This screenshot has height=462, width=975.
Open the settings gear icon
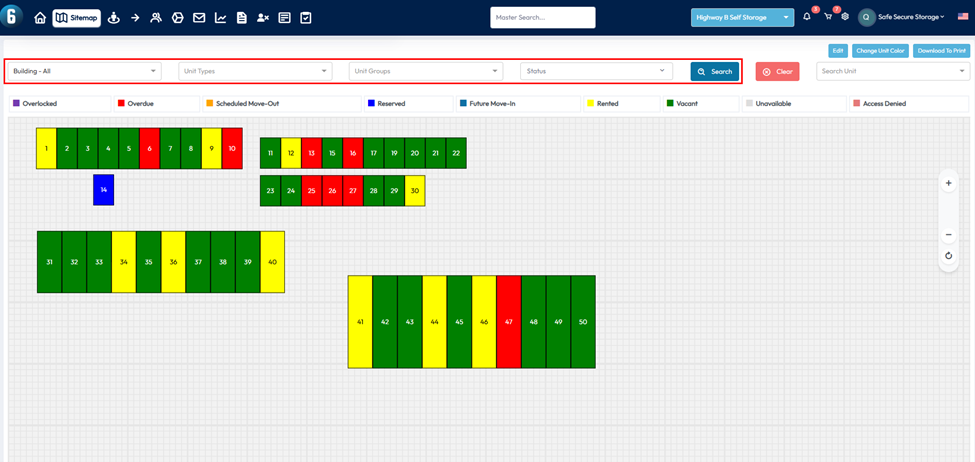(x=845, y=17)
